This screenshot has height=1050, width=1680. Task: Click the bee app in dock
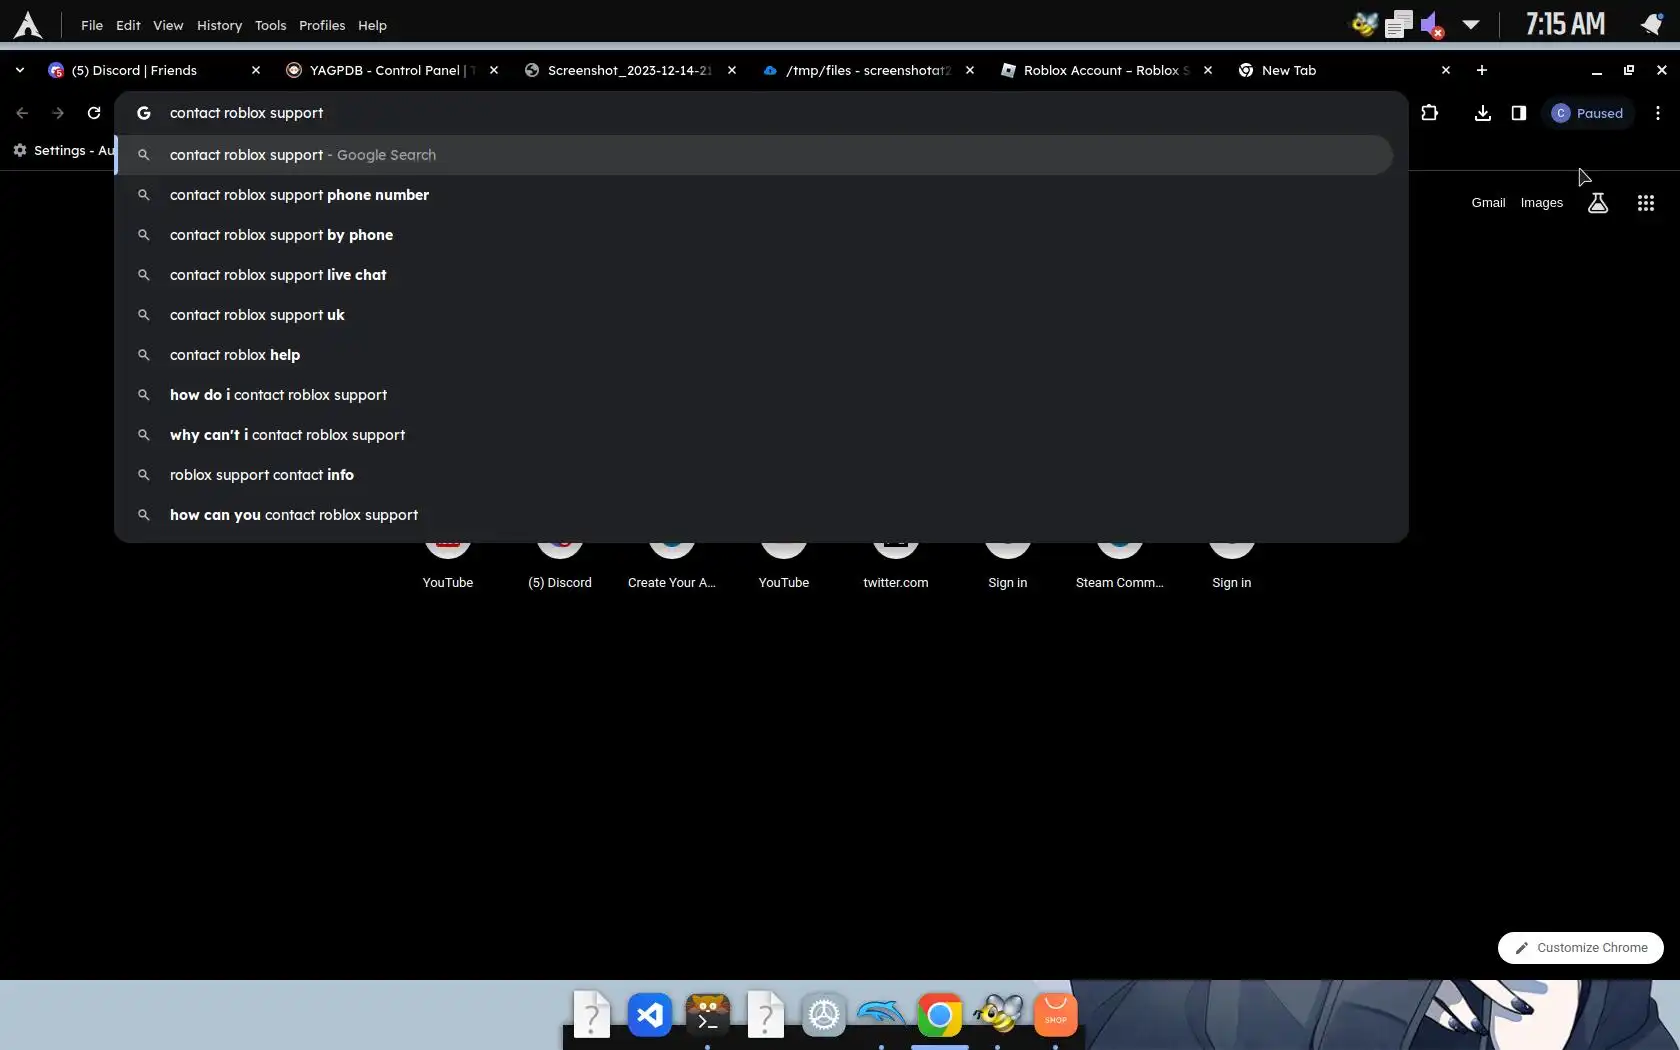pos(998,1014)
